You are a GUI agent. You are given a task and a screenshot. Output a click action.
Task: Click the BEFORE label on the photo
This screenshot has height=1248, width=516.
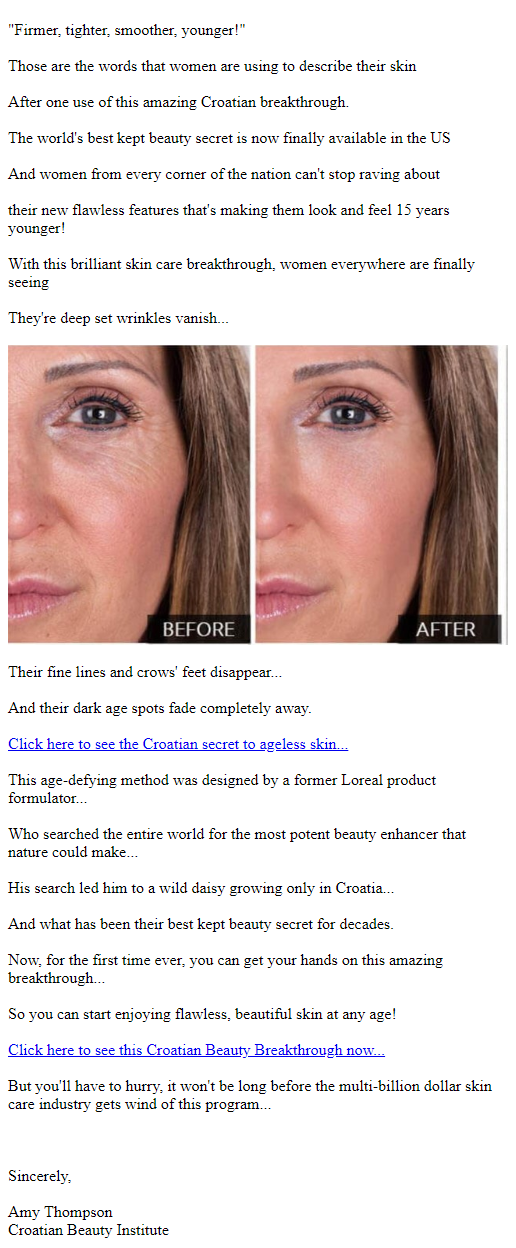coord(198,629)
